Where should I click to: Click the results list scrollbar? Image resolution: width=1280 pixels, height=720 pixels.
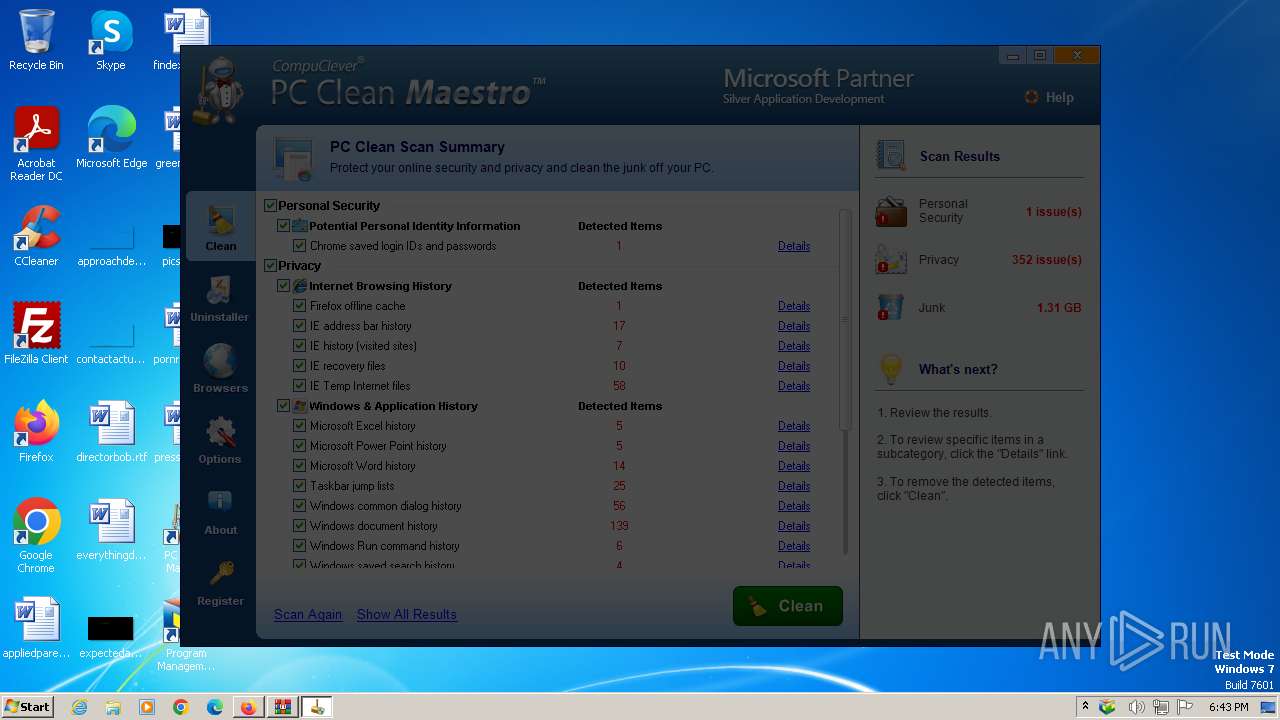coord(844,320)
